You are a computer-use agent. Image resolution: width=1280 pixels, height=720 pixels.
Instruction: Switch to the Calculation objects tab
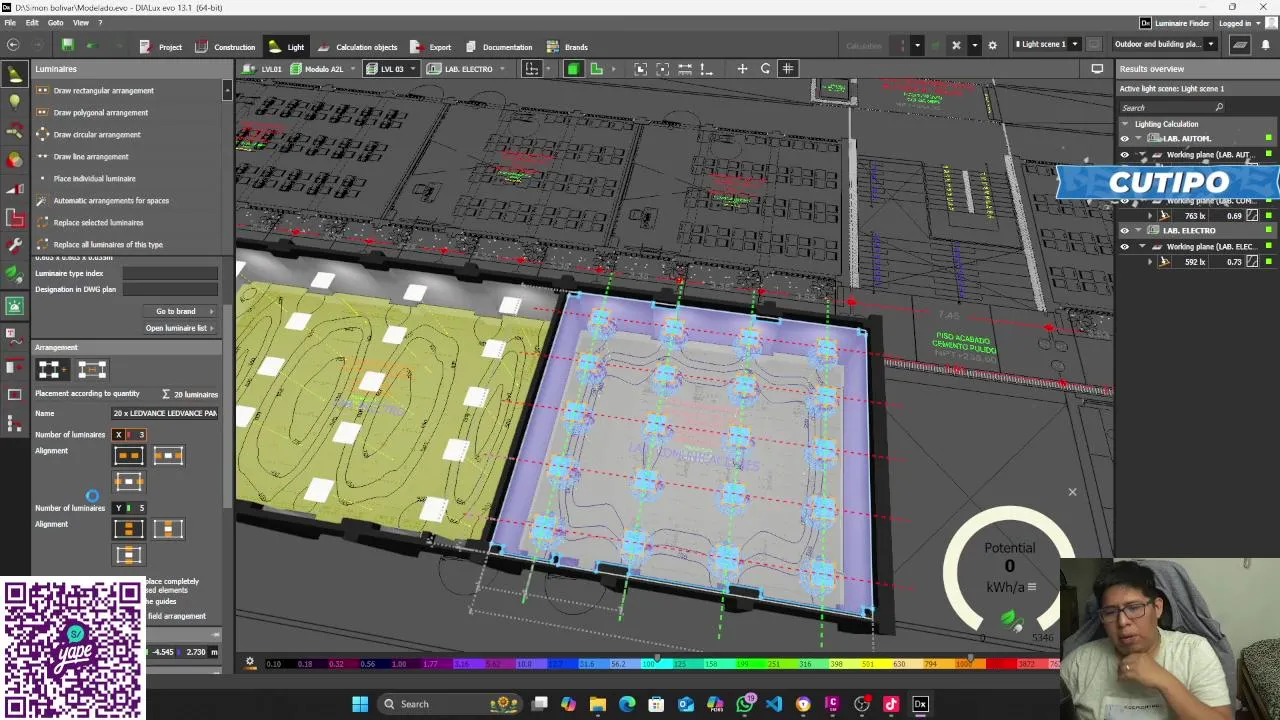tap(358, 47)
